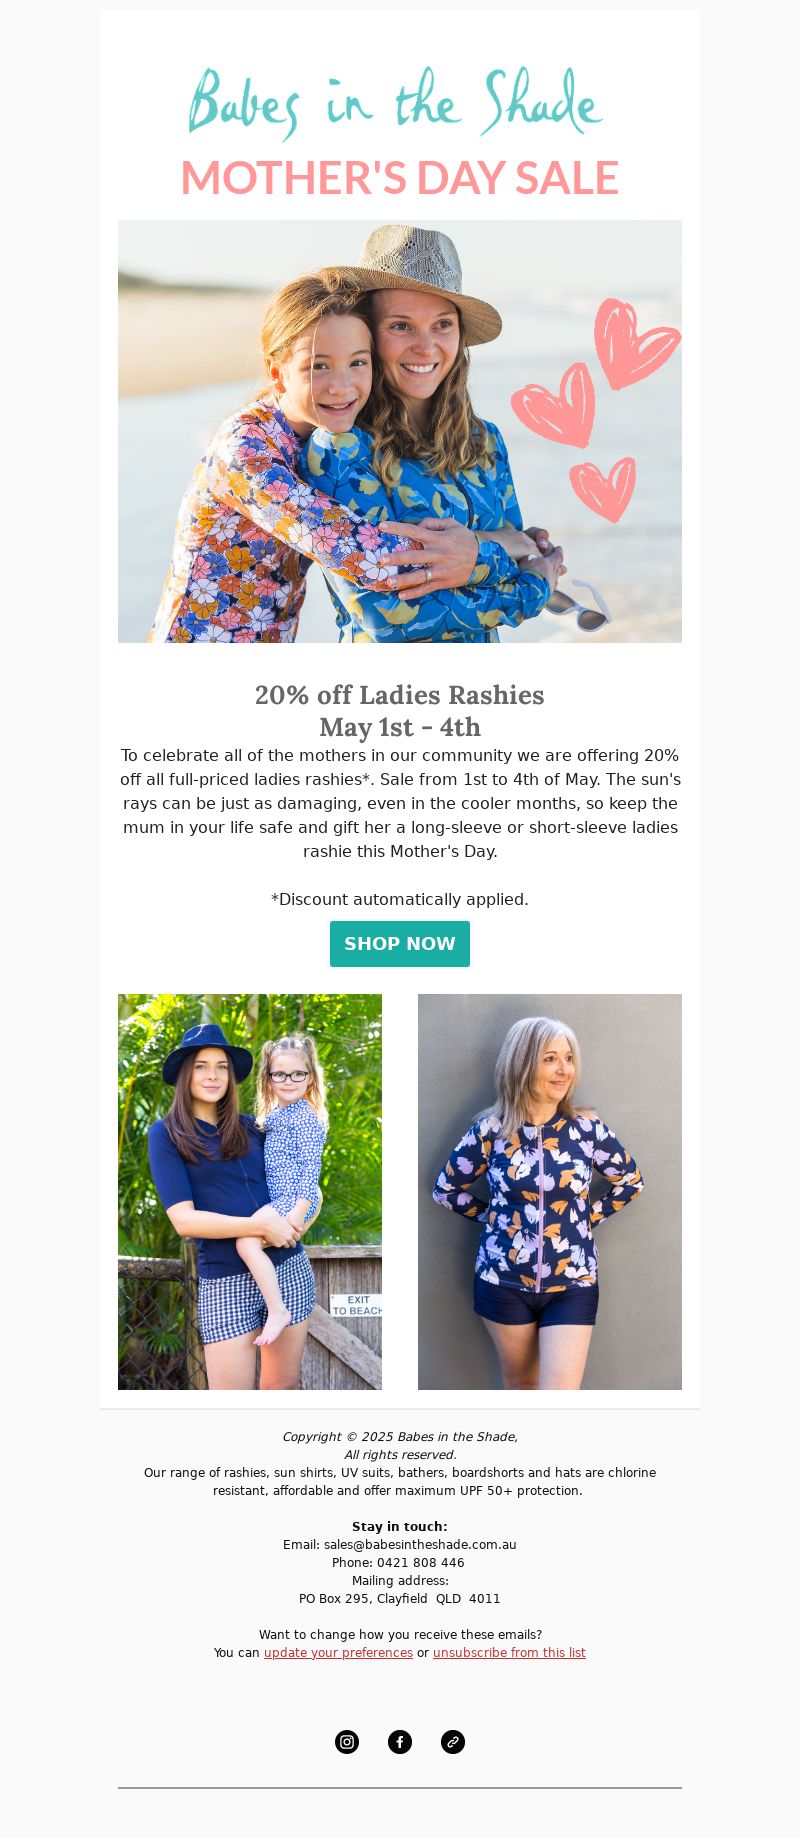Click the PO Box 295 Clayfield mailing address

[400, 1599]
